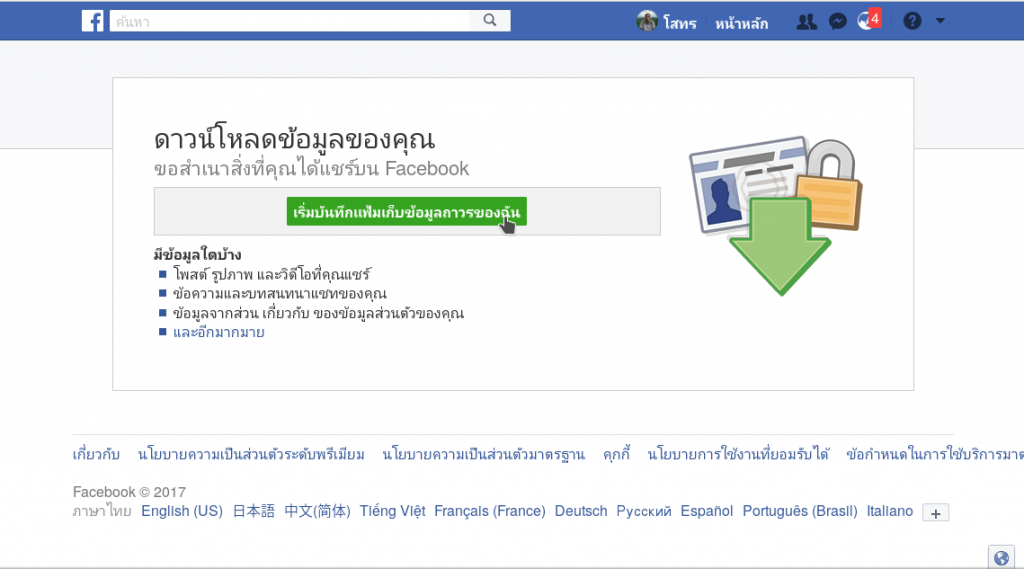Open นโยบายความเป็นส่วนตัวระดับพรีเมียม footer link
The height and width of the screenshot is (569, 1024).
click(251, 454)
